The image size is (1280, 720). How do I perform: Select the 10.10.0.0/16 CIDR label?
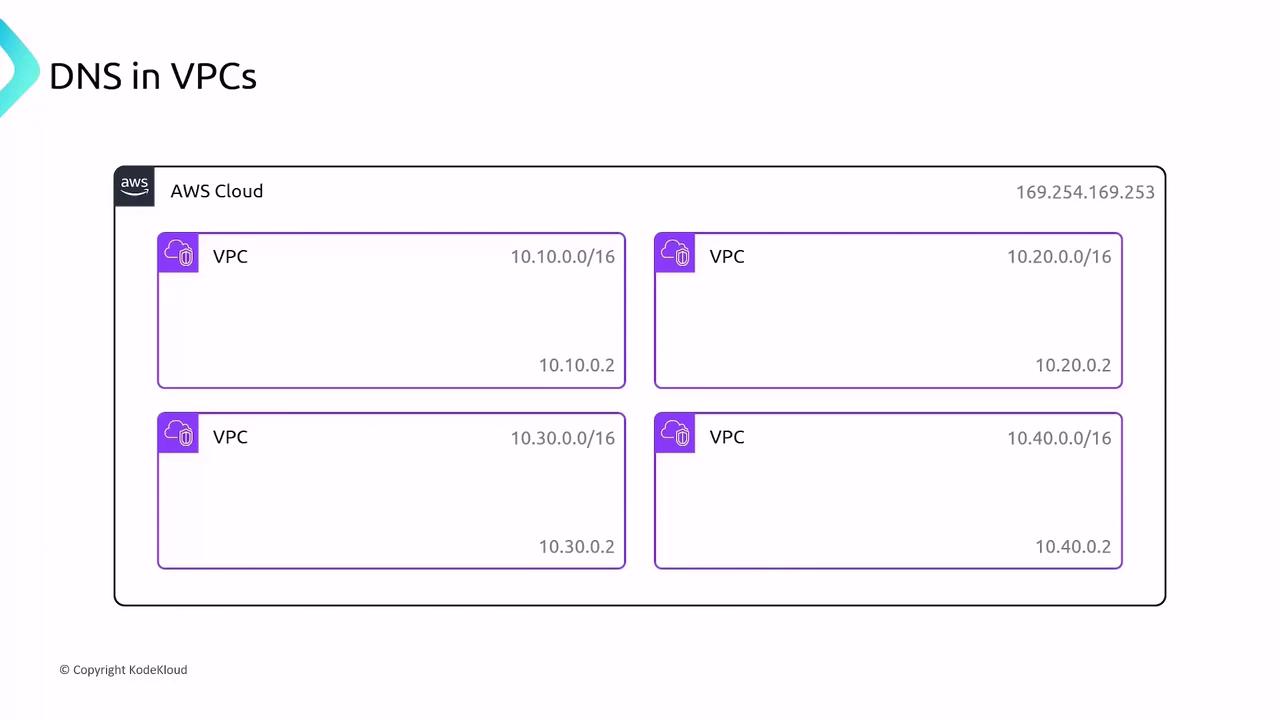click(x=562, y=257)
